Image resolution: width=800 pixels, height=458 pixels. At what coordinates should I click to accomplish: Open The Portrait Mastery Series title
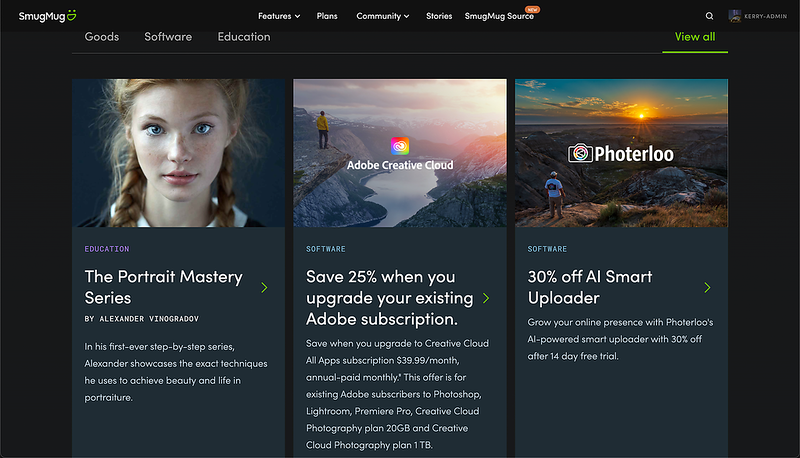(x=163, y=287)
